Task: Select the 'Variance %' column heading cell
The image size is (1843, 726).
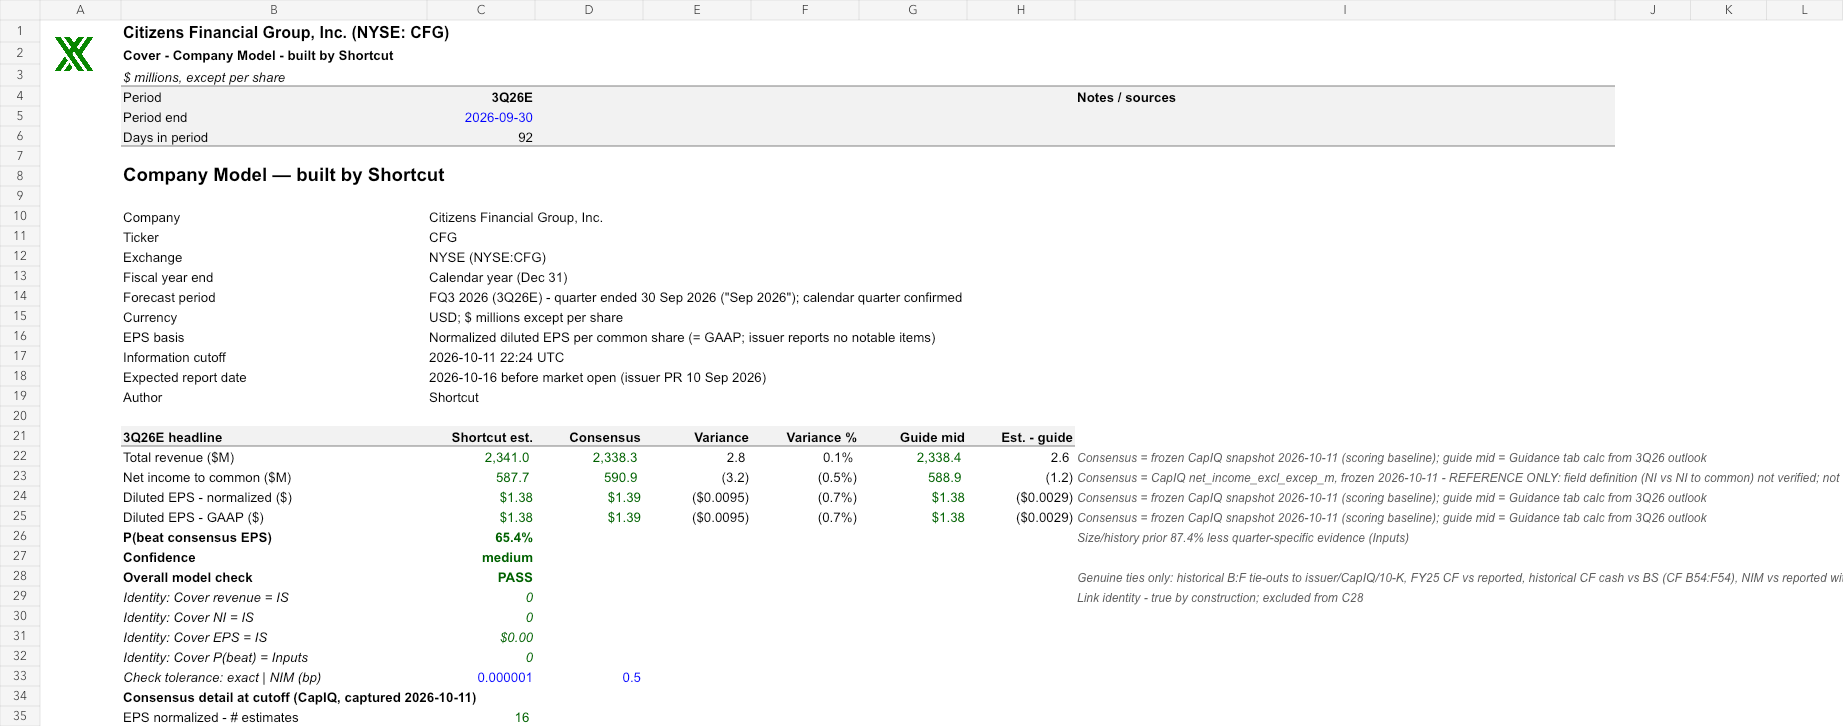Action: [821, 437]
